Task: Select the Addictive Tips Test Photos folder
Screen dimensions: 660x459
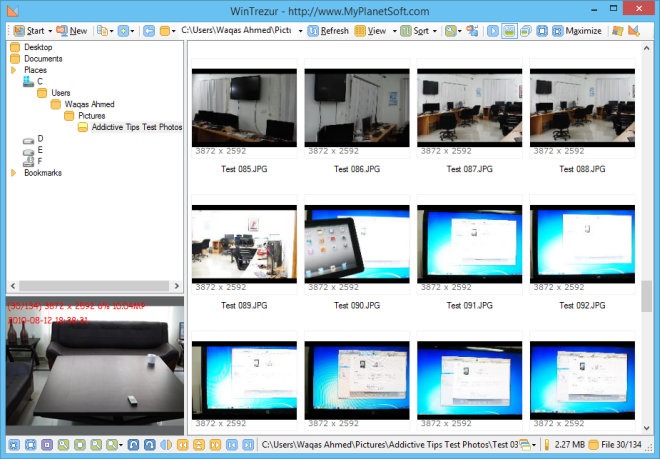Action: pos(137,128)
